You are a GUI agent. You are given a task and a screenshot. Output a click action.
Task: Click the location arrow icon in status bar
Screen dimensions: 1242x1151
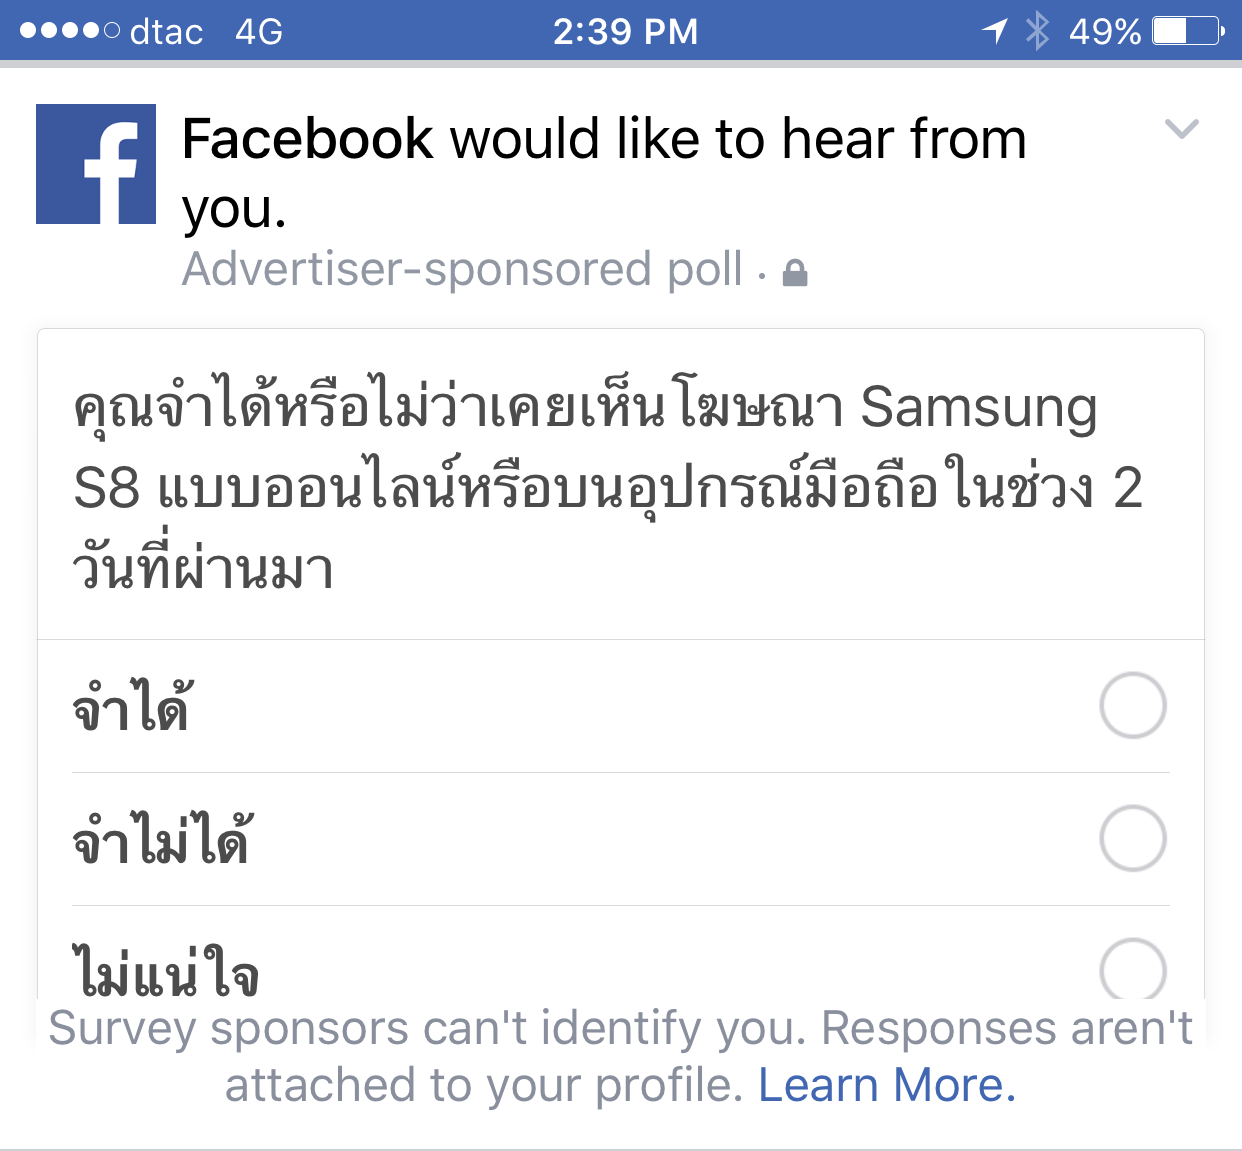994,31
